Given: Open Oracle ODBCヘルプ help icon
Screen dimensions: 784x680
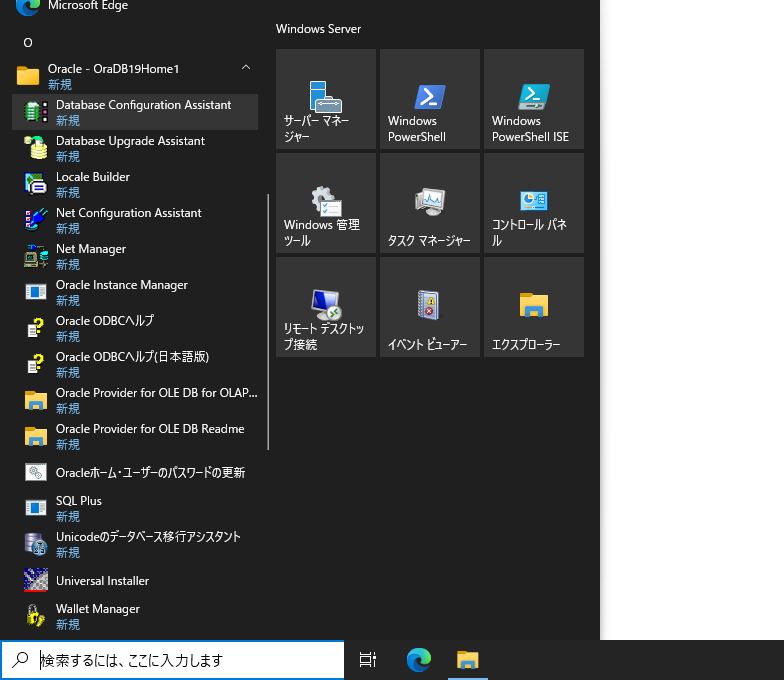Looking at the screenshot, I should pyautogui.click(x=36, y=328).
